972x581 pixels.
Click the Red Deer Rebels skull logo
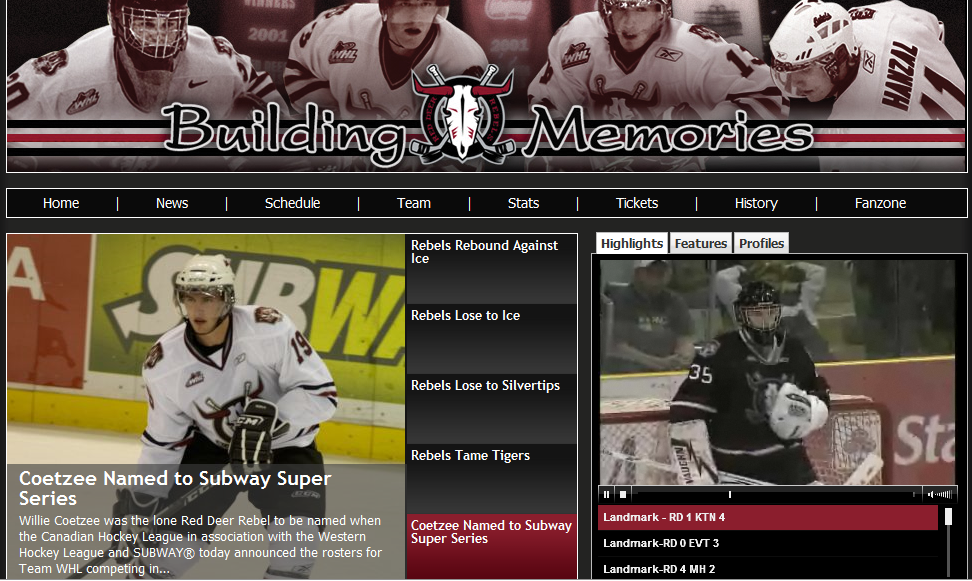click(x=462, y=113)
